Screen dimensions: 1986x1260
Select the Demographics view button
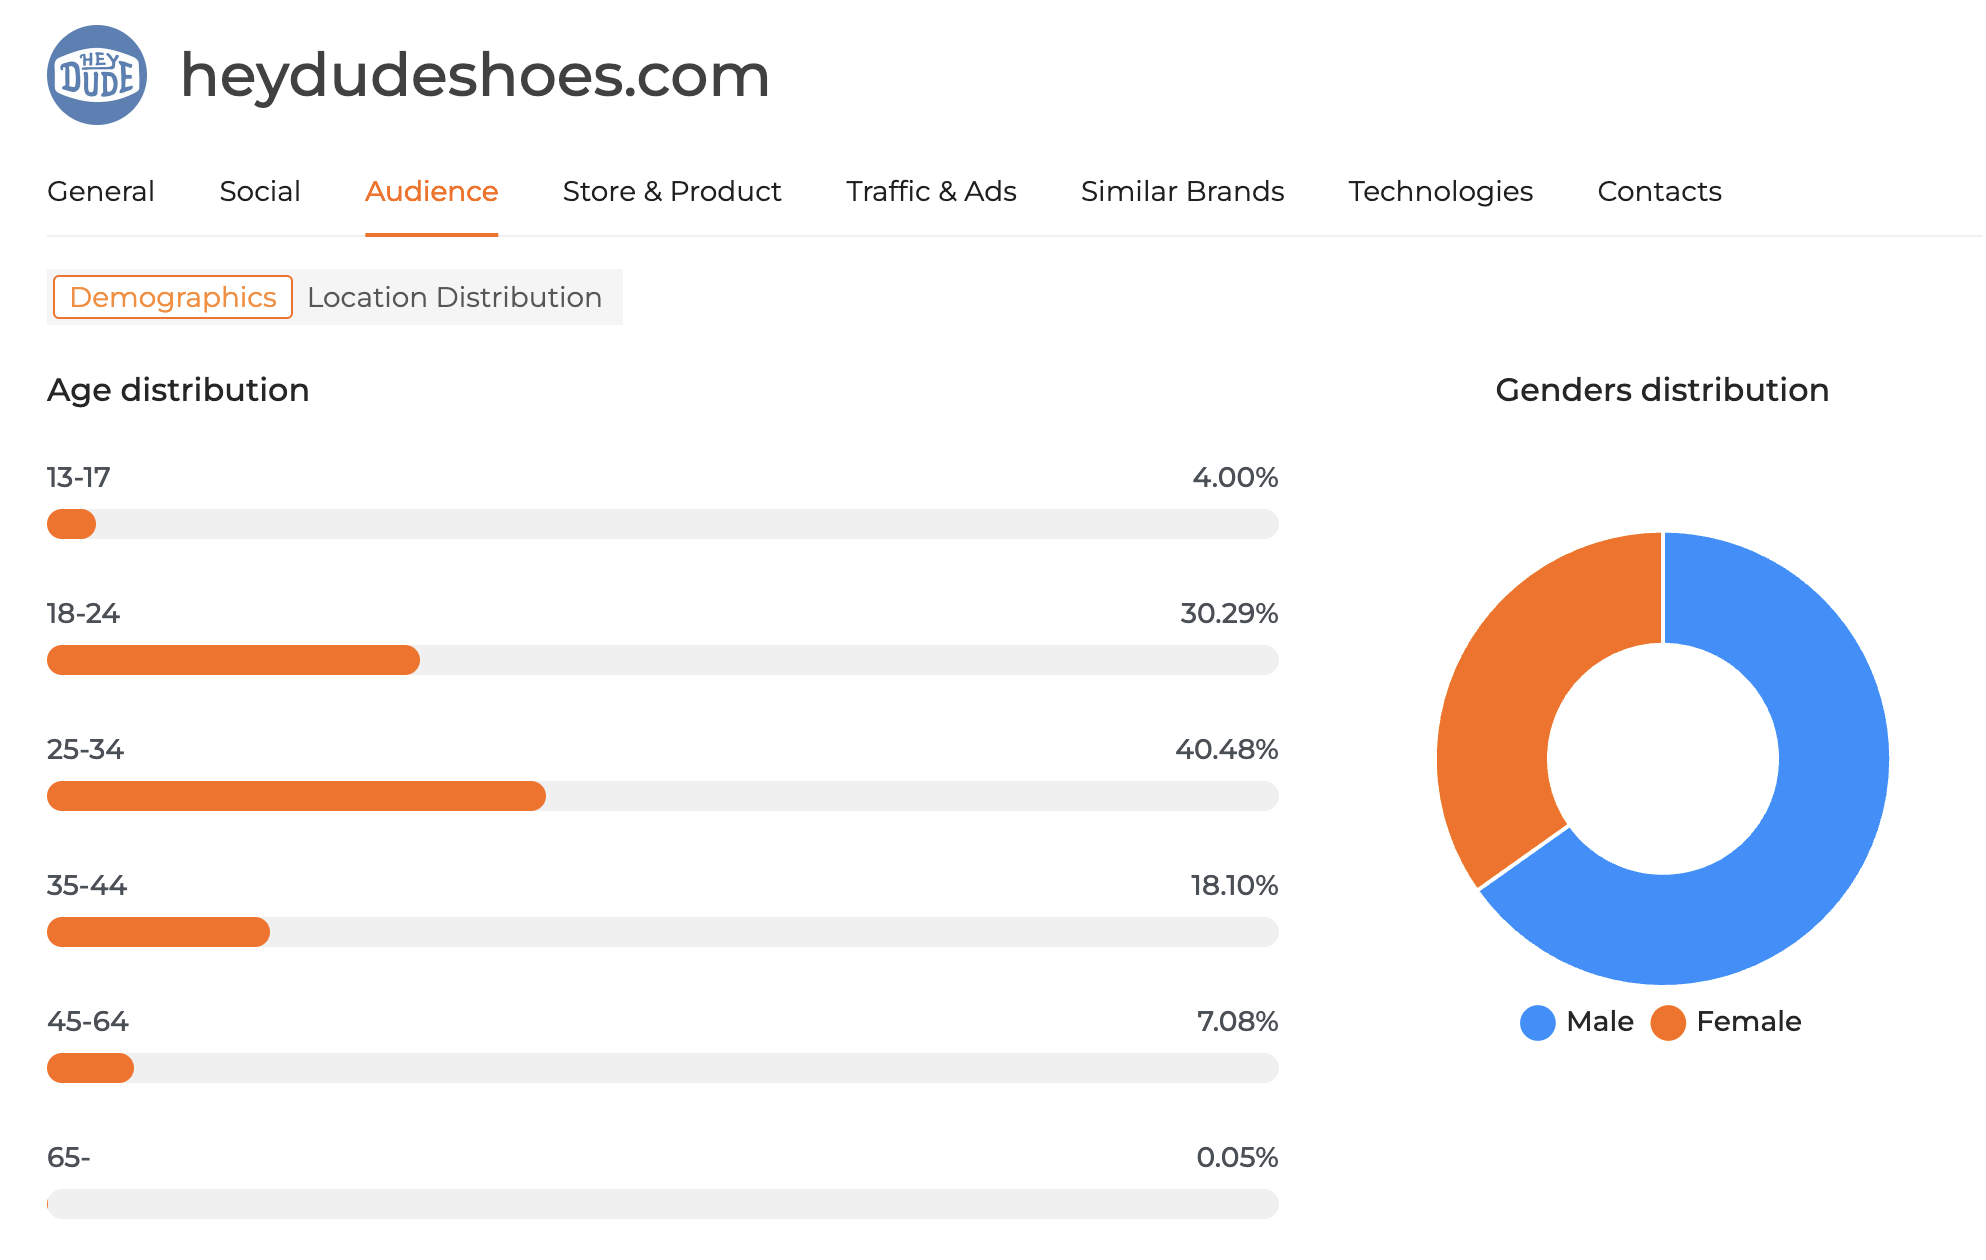[x=173, y=297]
